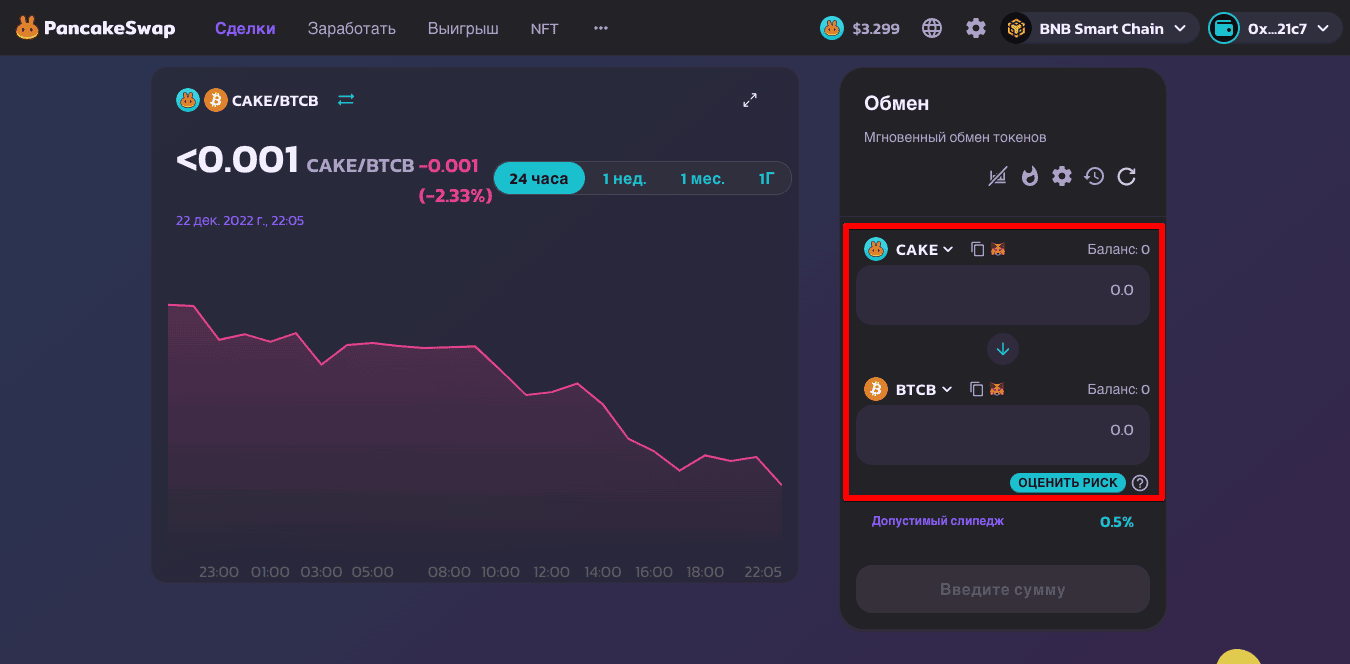Swap the CAKE/BTCB chart pair direction
The height and width of the screenshot is (664, 1350).
coord(346,100)
